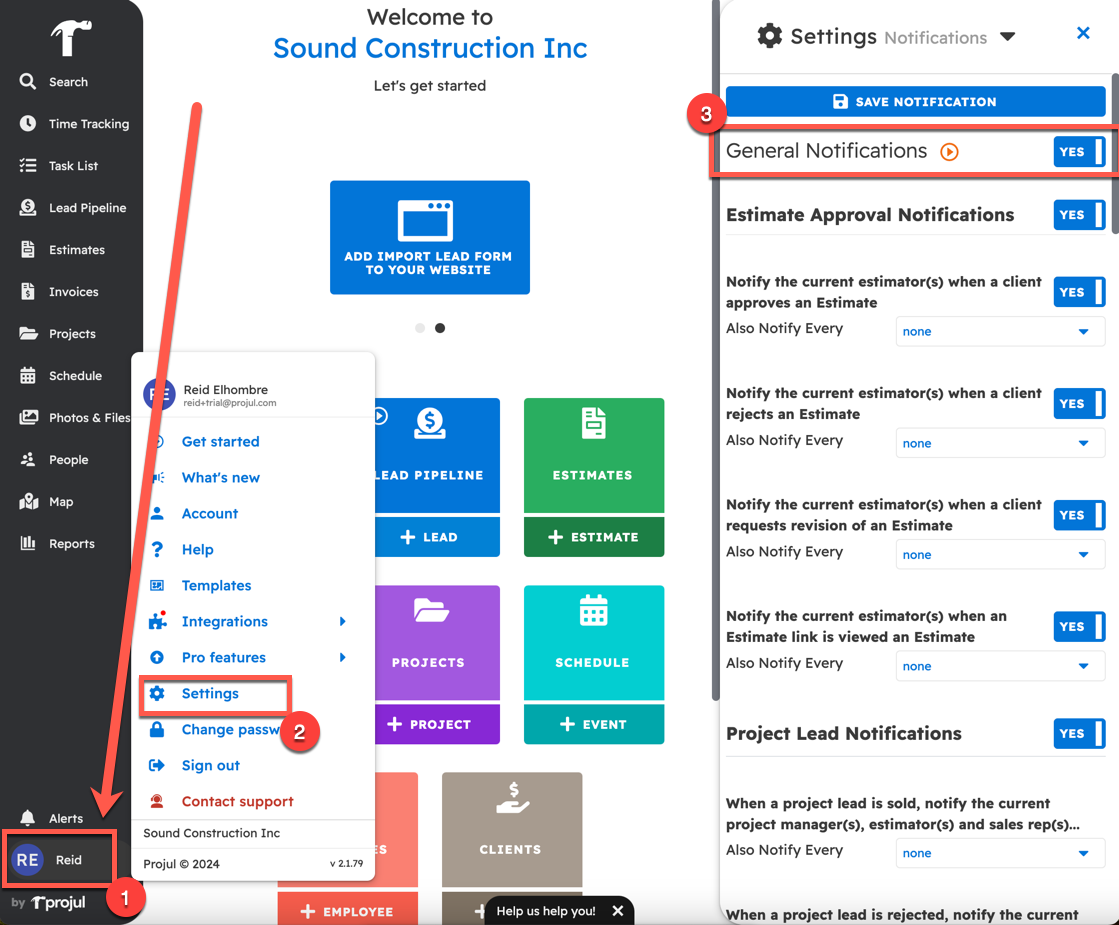Open the Photos & Files section
Screen dimensions: 1119x925
(27, 417)
